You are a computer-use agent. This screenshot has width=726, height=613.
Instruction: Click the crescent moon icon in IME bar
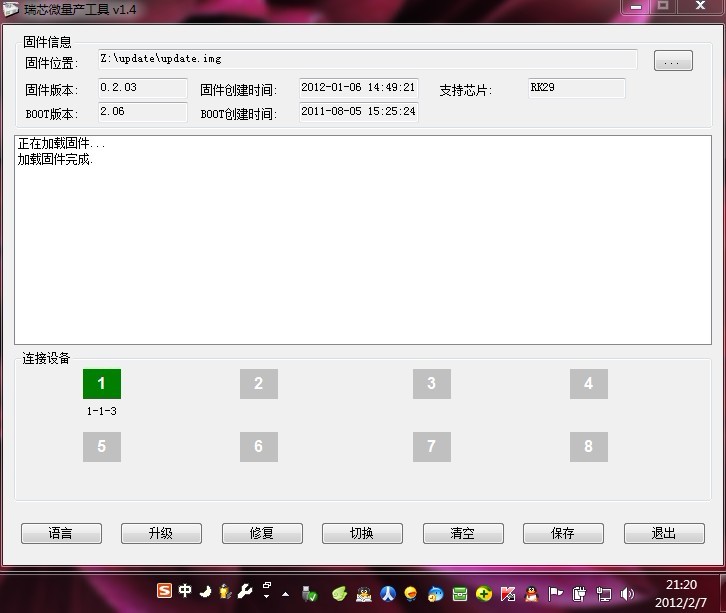coord(205,591)
